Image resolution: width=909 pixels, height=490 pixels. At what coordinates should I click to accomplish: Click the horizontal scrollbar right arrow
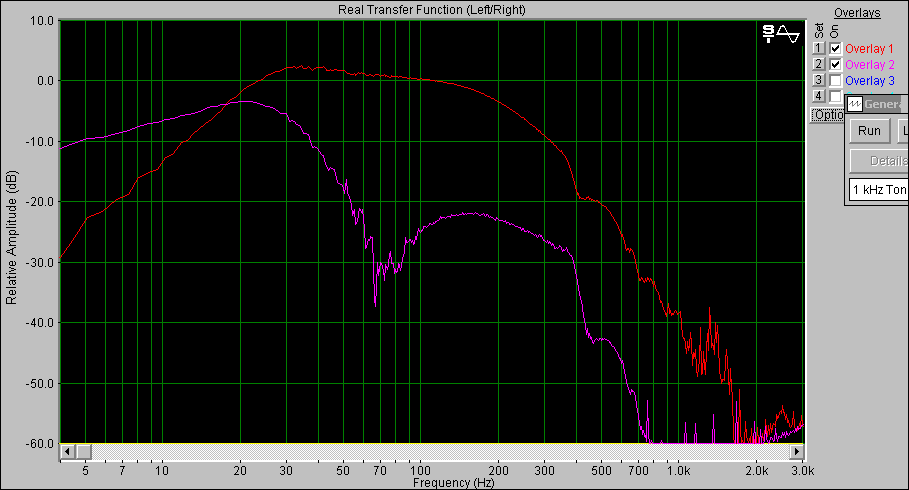click(x=797, y=451)
